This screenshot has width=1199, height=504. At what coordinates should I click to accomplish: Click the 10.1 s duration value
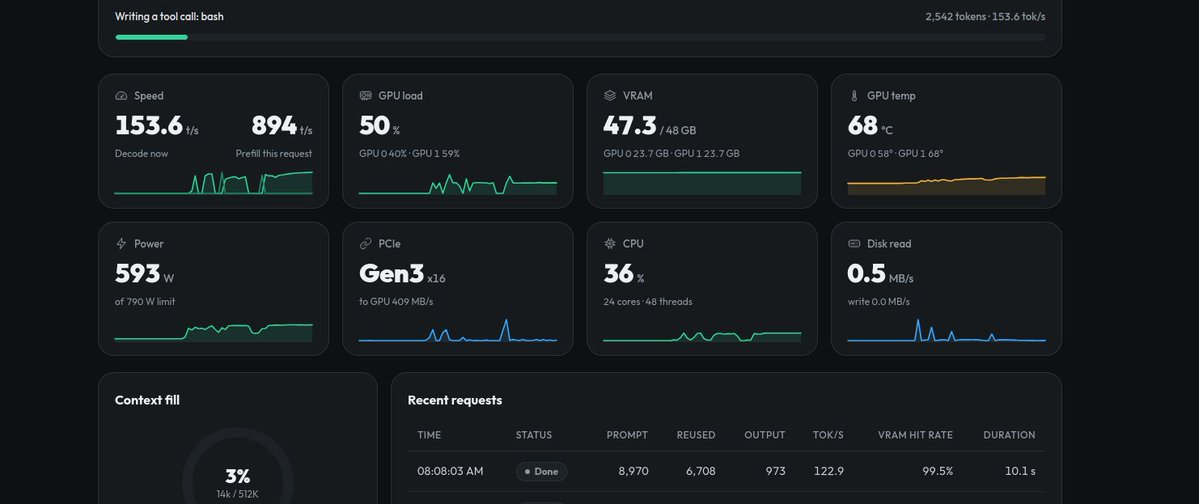[x=1020, y=471]
